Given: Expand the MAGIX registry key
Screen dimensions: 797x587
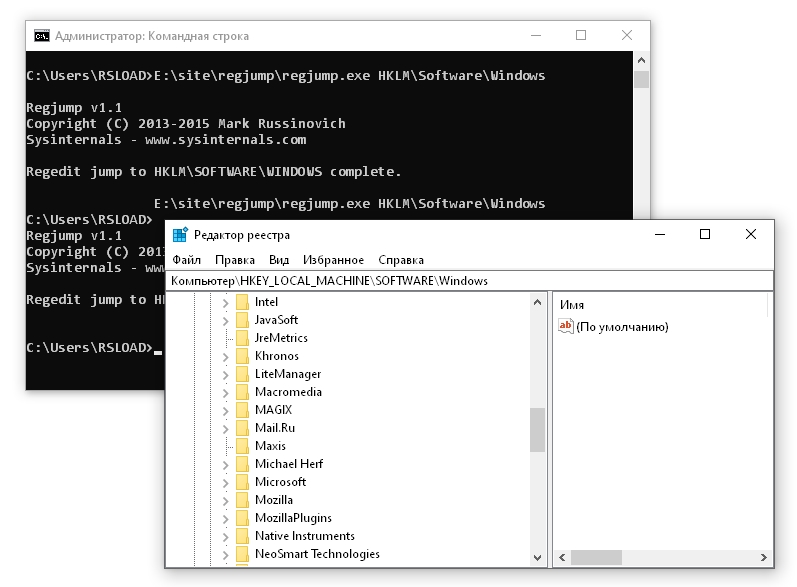Looking at the screenshot, I should [x=226, y=411].
